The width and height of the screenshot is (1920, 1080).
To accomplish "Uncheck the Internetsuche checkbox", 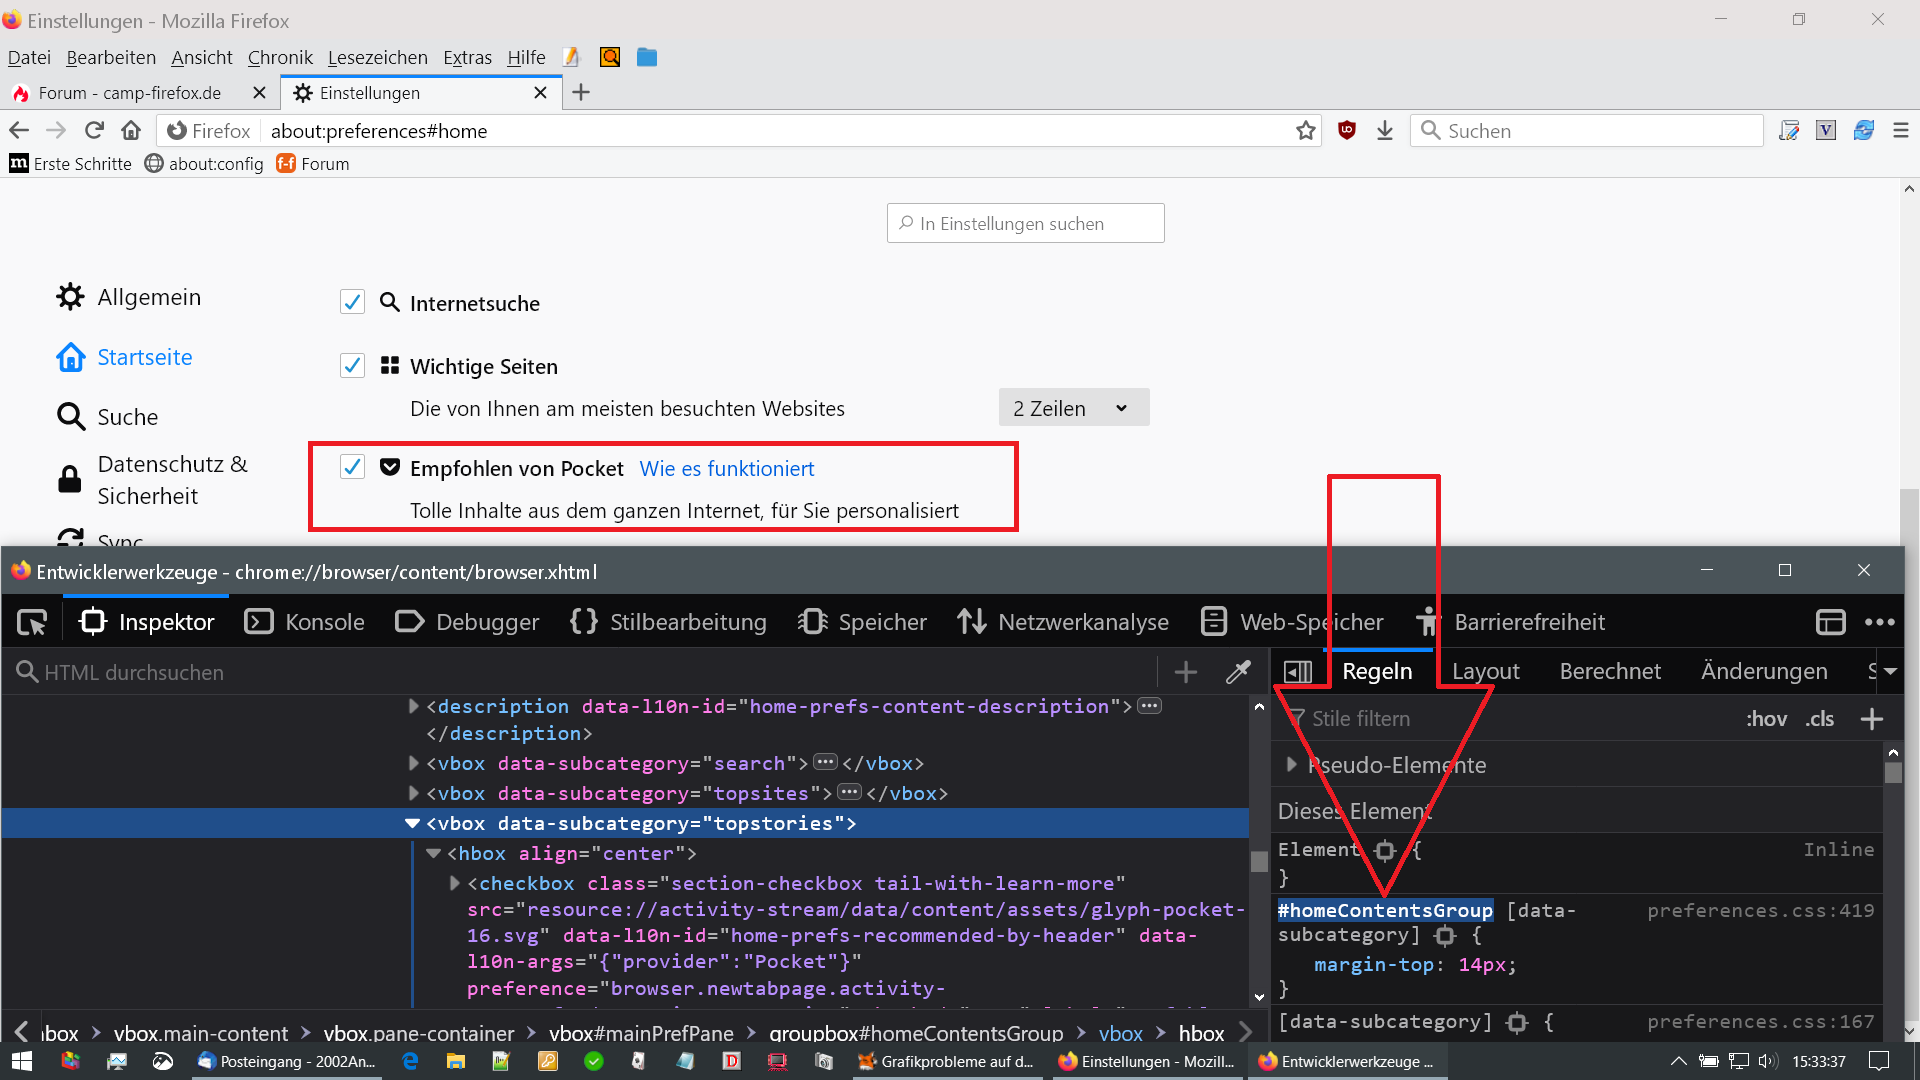I will tap(352, 302).
